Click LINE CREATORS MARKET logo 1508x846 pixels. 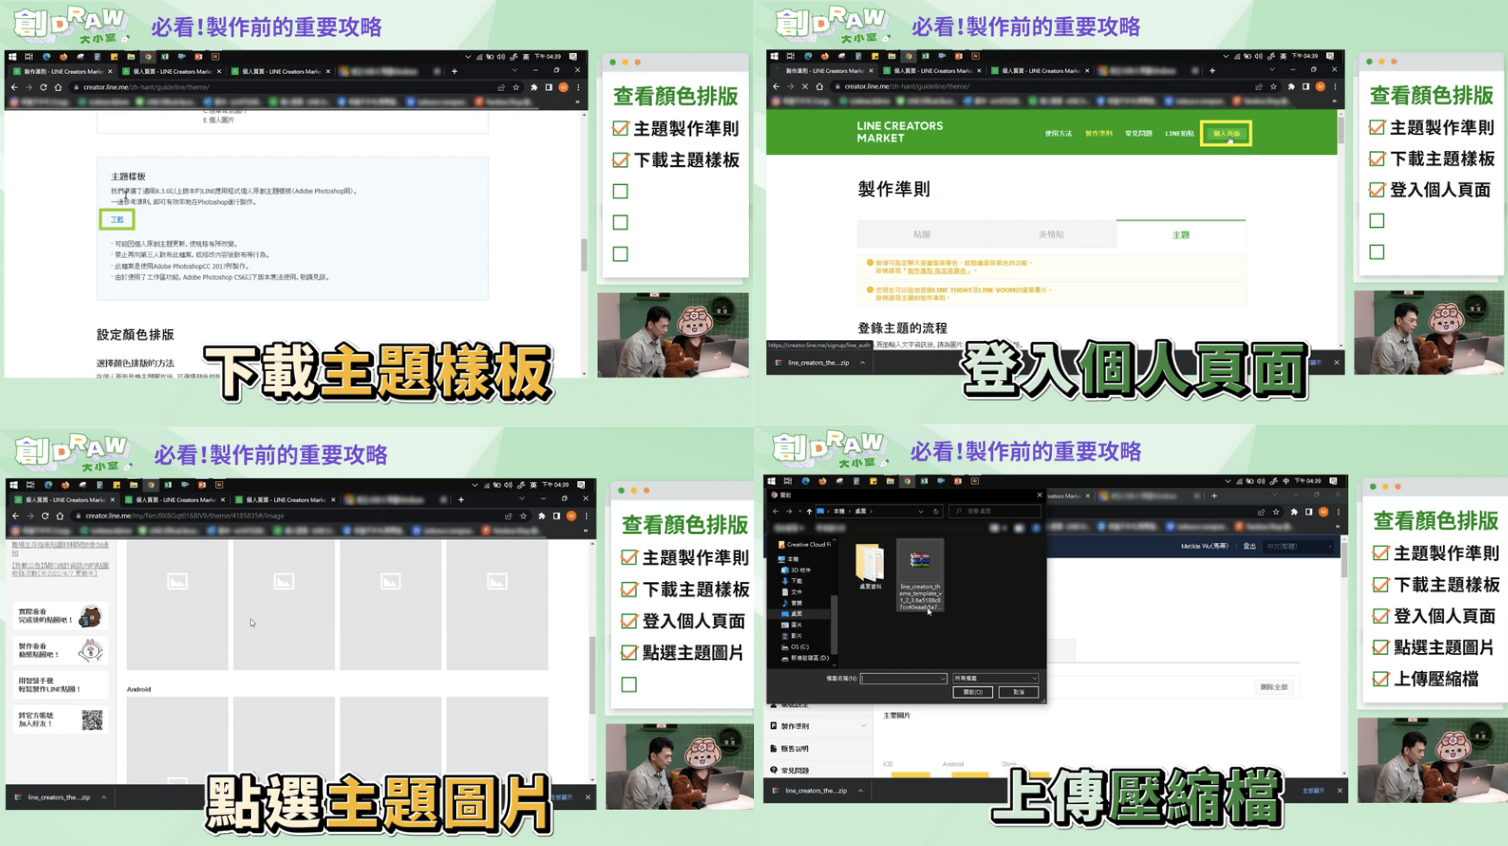[899, 132]
